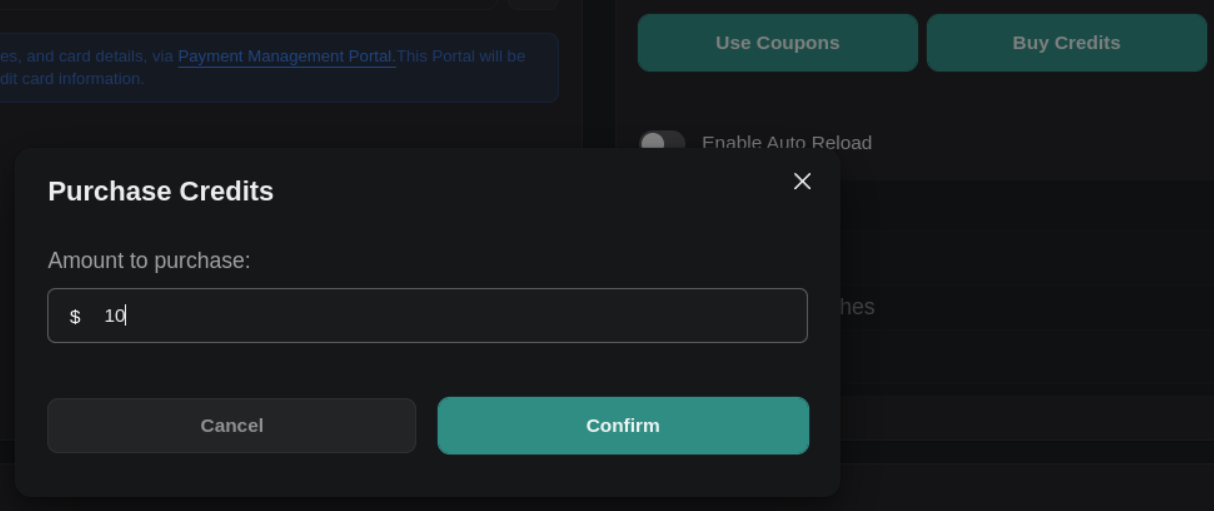Click the dollar sign currency symbol

tap(75, 317)
